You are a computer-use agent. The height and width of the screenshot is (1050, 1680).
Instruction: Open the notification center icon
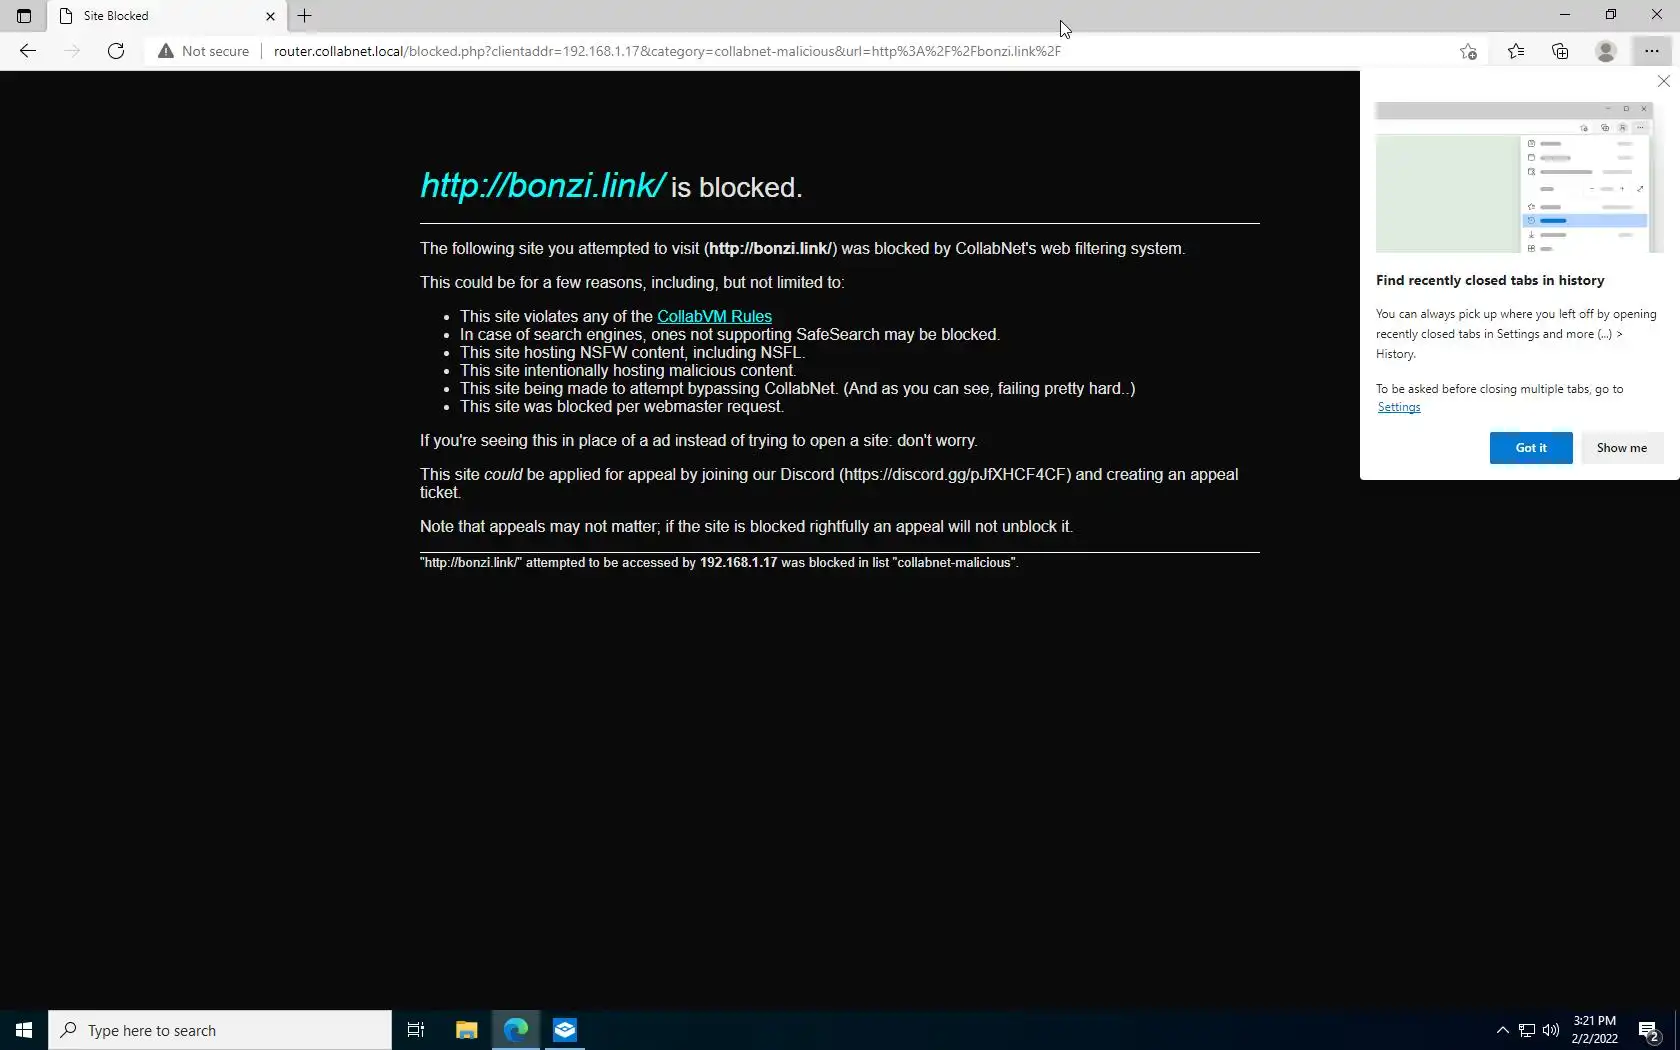(x=1650, y=1030)
